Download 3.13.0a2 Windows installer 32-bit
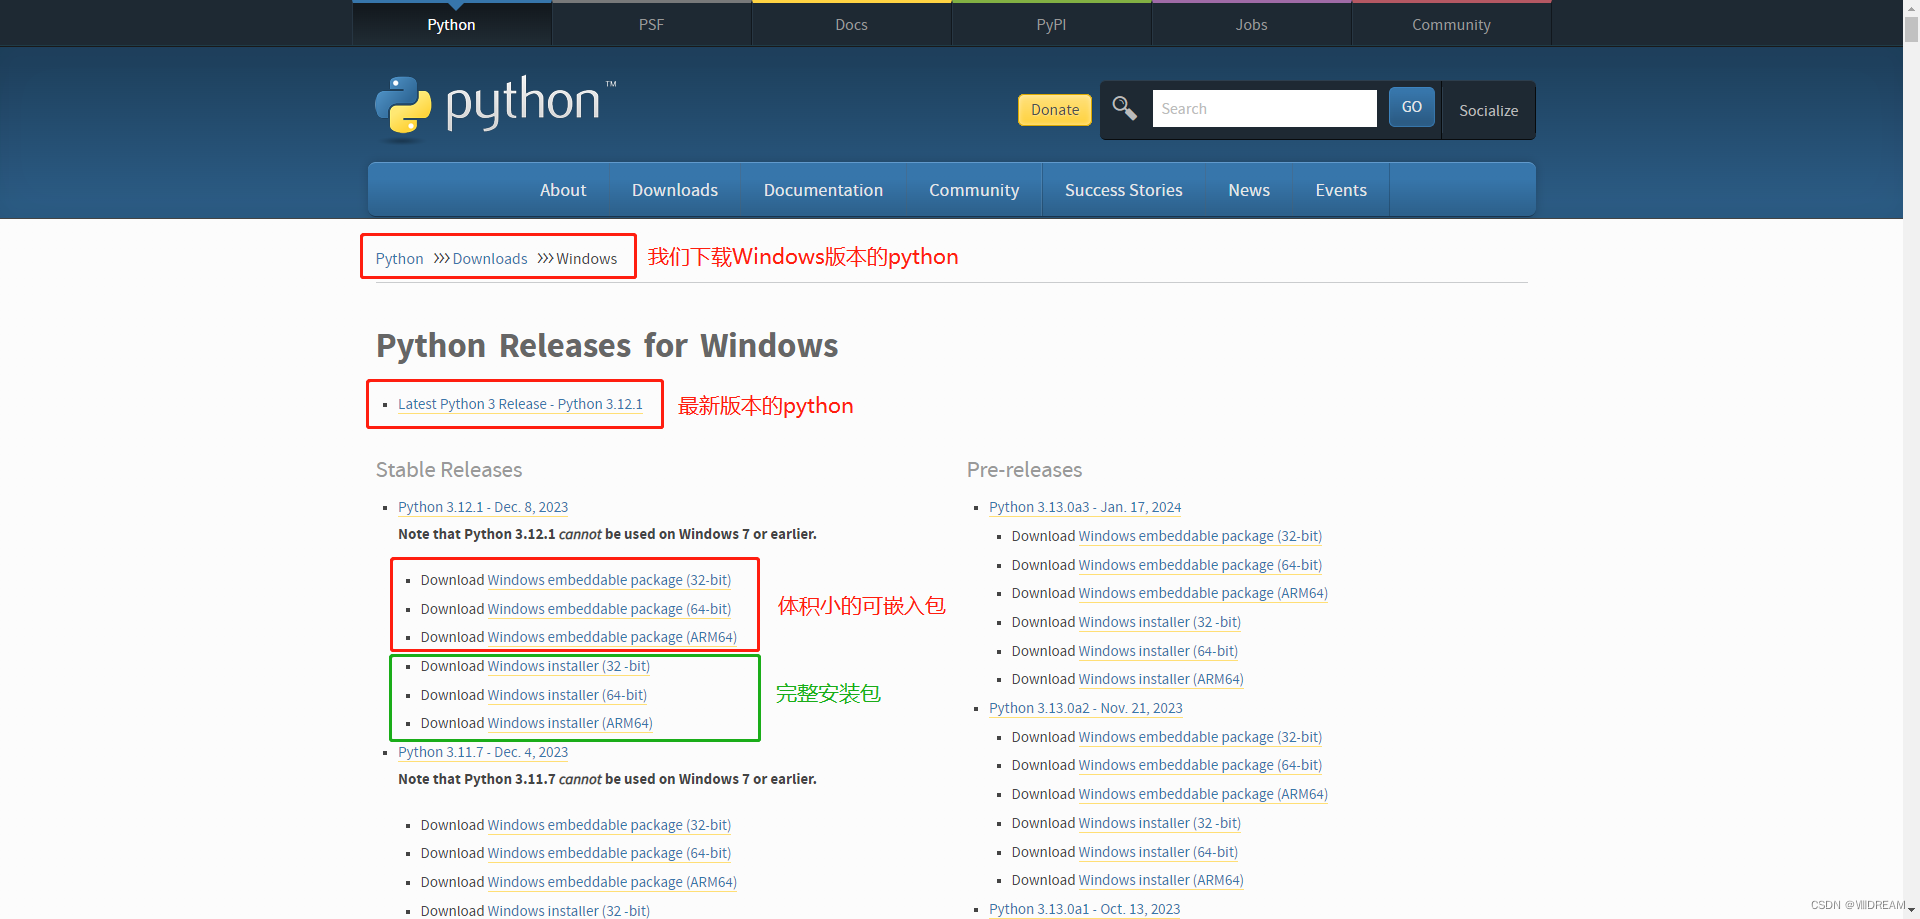This screenshot has height=919, width=1920. 1160,823
